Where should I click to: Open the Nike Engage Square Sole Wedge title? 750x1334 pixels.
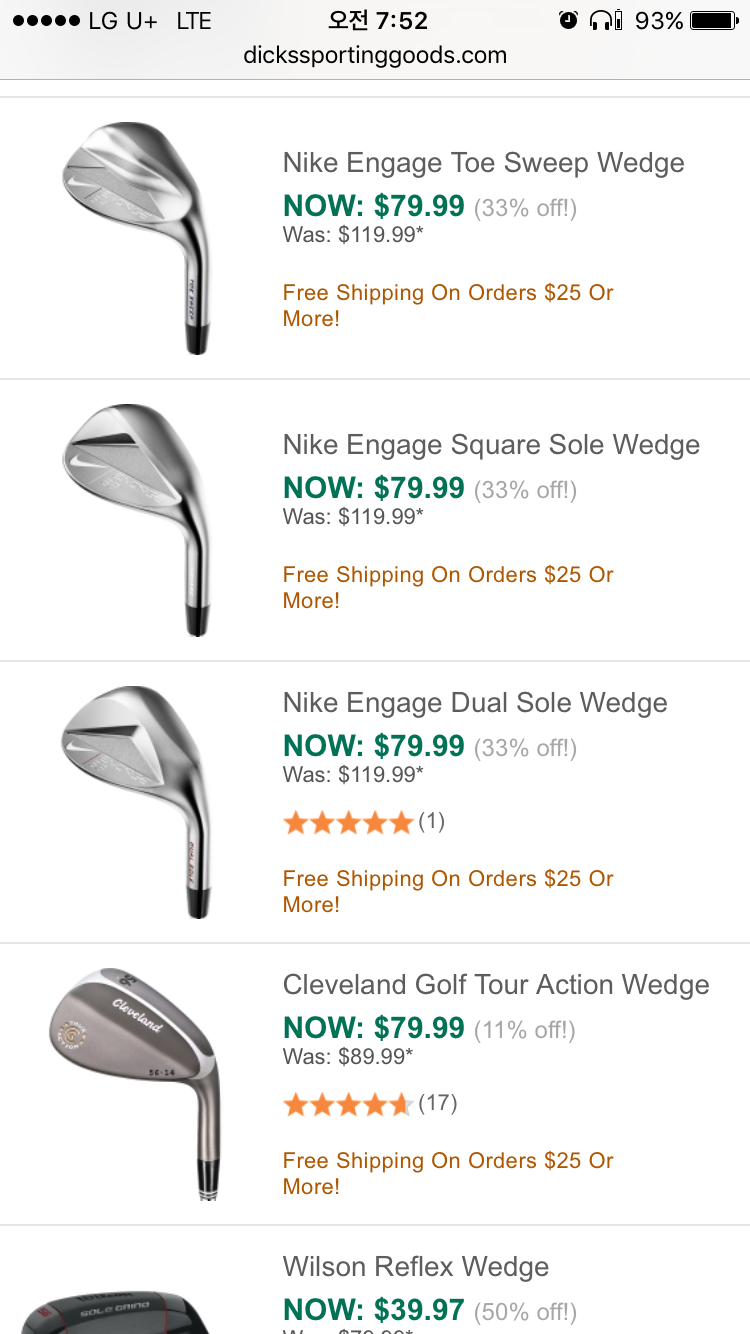[x=491, y=445]
